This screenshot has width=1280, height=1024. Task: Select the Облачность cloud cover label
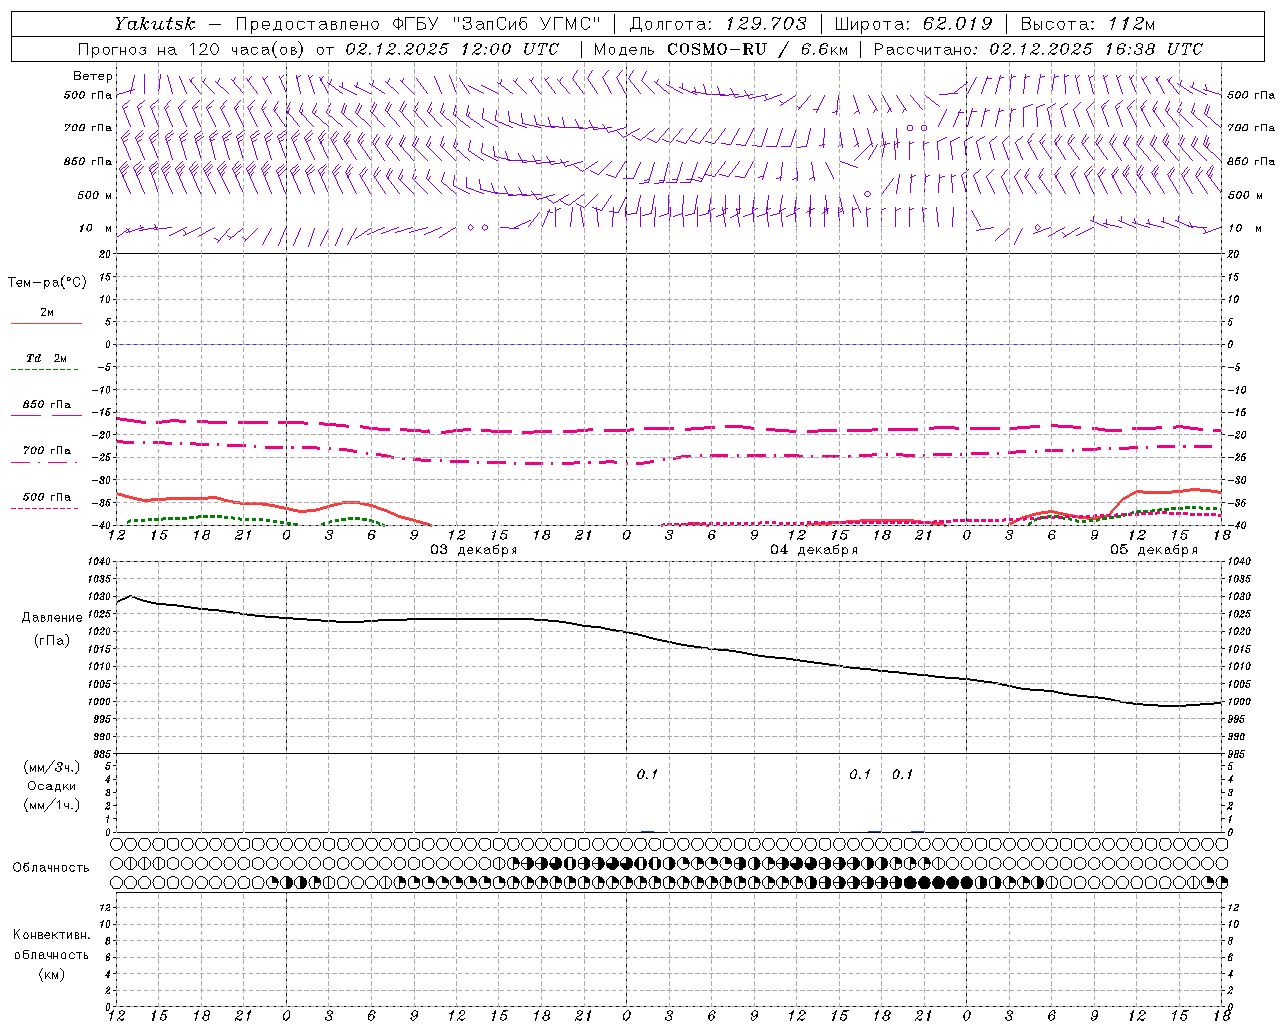pos(51,867)
